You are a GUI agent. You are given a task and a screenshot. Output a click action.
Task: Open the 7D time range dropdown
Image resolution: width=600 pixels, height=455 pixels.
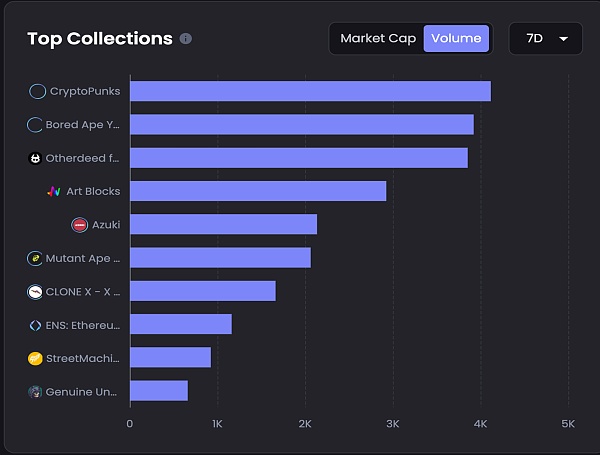546,39
